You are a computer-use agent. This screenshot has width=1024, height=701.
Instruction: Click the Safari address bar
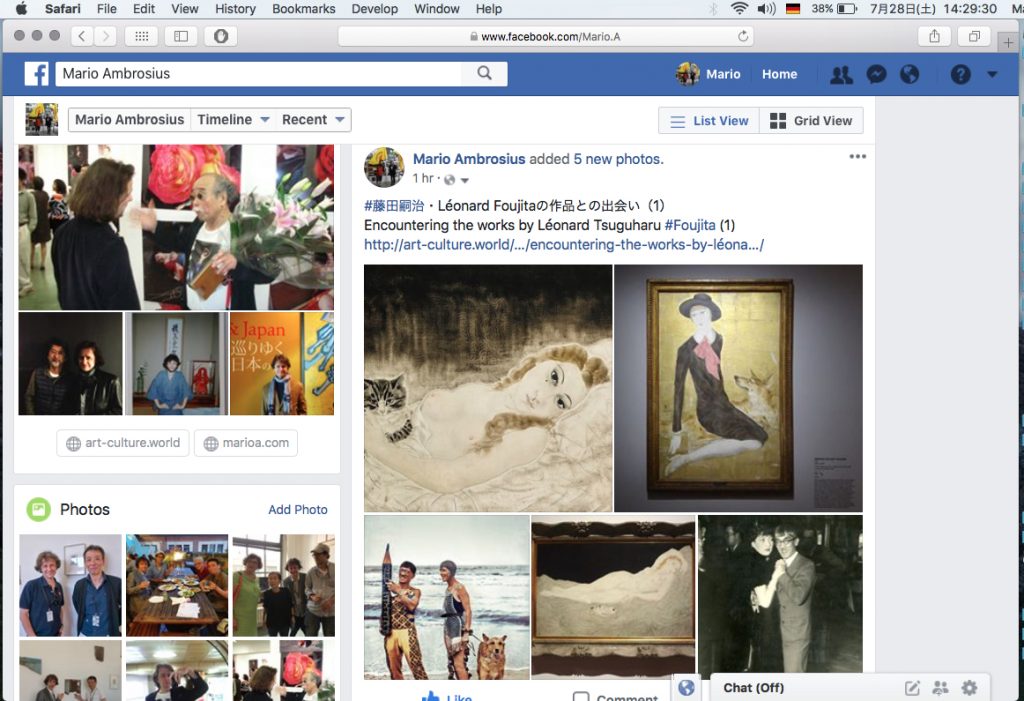pos(545,37)
